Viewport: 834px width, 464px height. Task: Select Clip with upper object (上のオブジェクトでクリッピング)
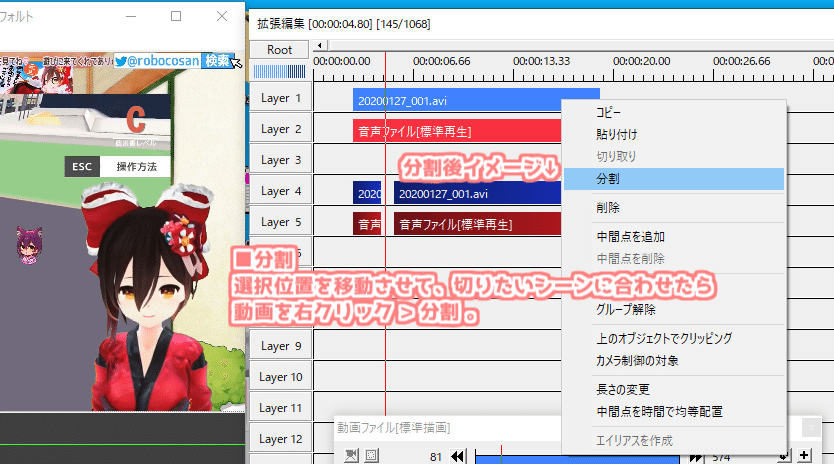664,338
